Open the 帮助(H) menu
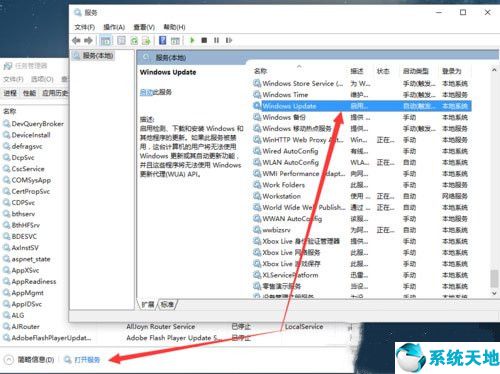Image resolution: width=500 pixels, height=374 pixels. [174, 27]
